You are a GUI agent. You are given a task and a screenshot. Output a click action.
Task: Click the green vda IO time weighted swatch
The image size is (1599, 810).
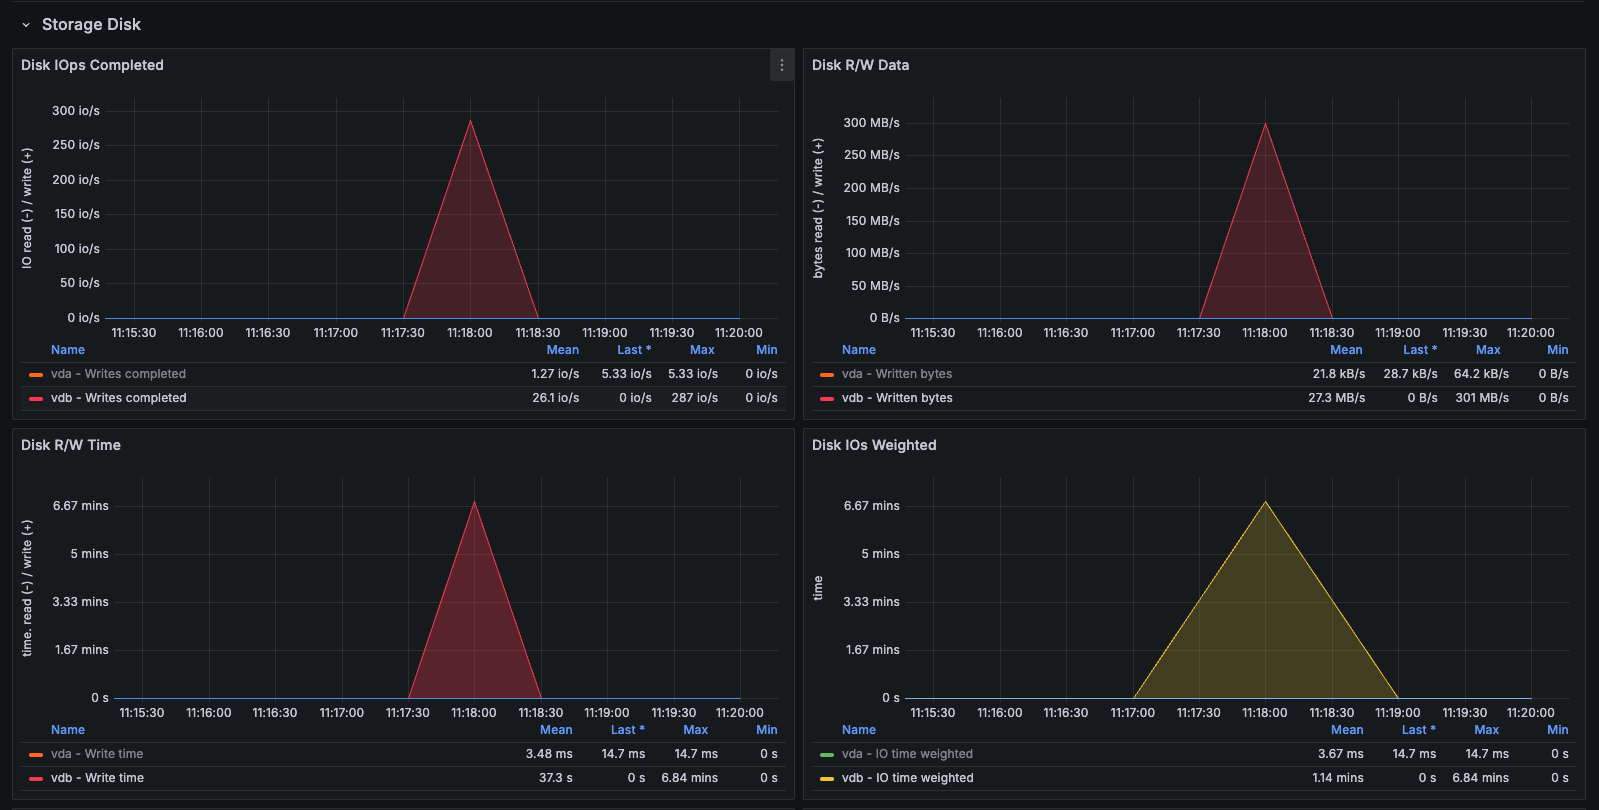tap(827, 755)
